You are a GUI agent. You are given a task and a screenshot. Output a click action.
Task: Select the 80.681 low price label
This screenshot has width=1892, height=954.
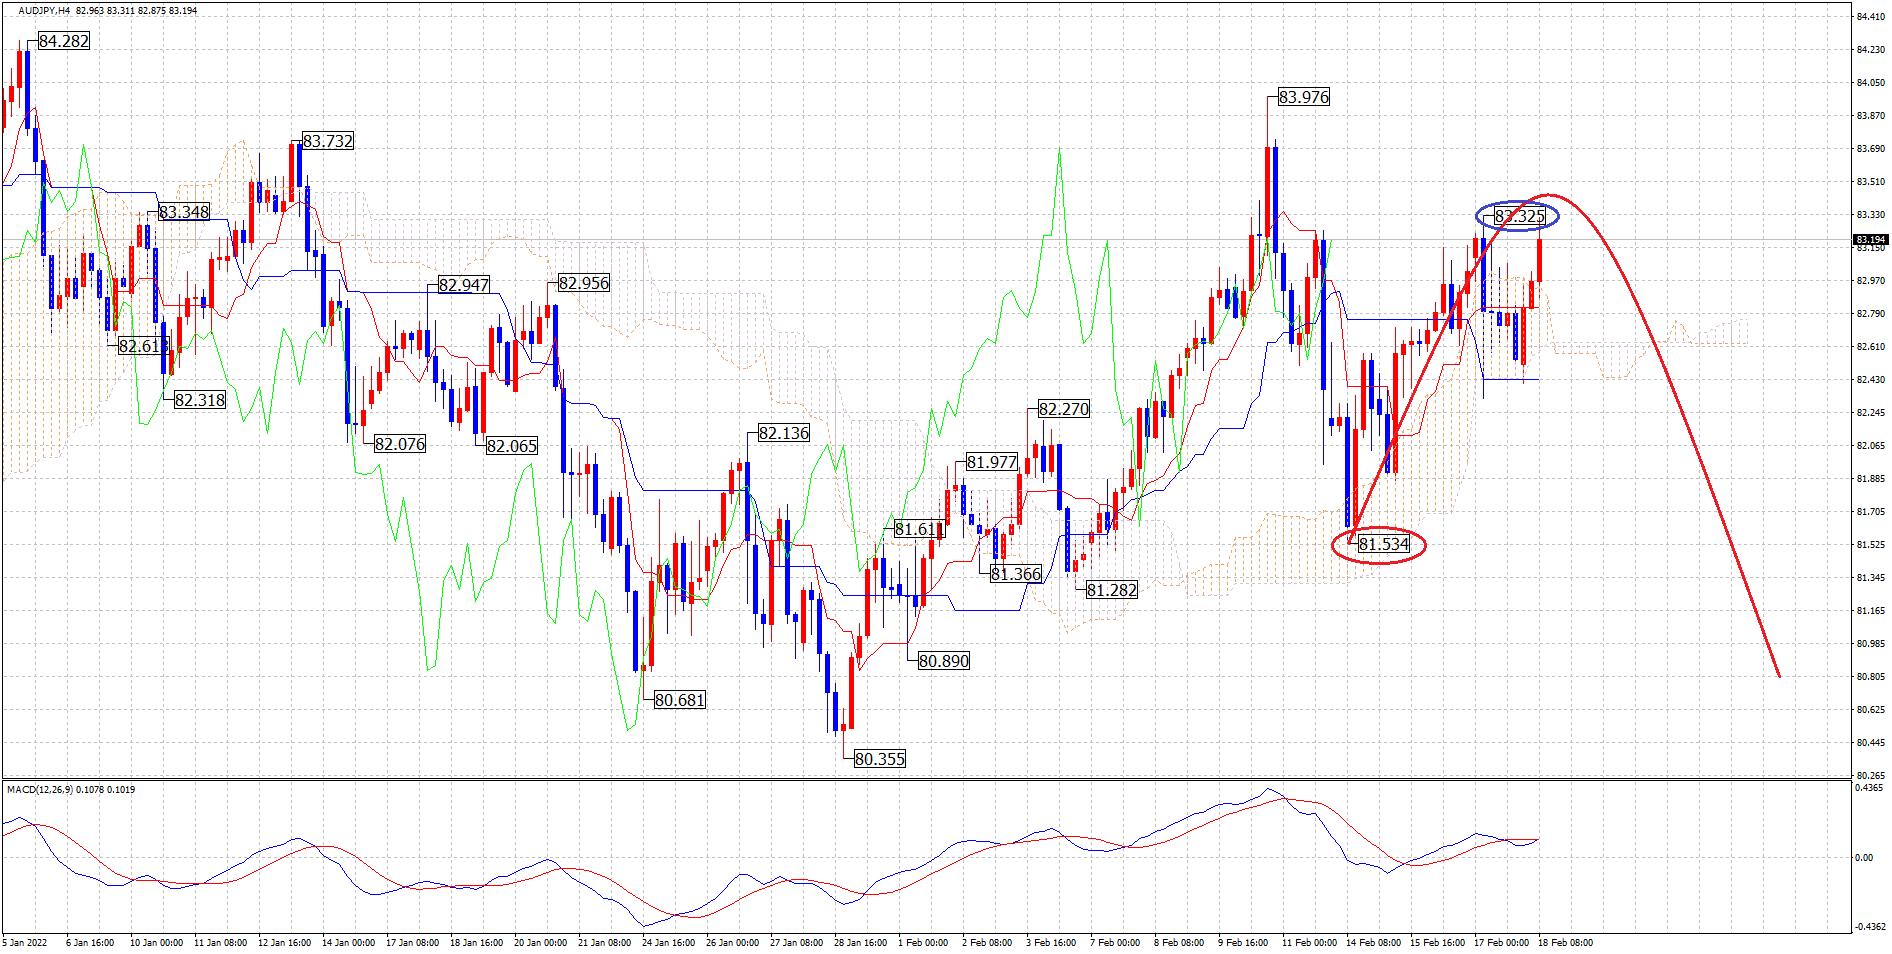coord(680,700)
